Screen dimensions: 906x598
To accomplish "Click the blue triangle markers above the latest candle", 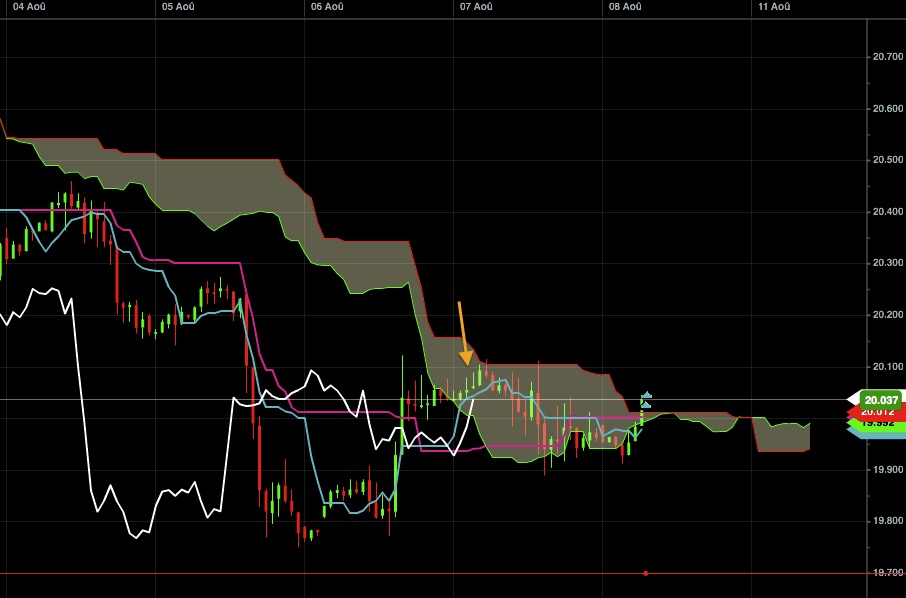I will click(x=647, y=400).
